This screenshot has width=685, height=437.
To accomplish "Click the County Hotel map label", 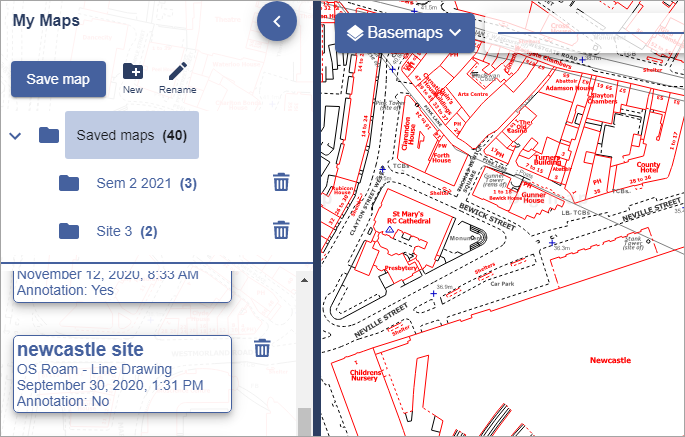I will pos(648,167).
